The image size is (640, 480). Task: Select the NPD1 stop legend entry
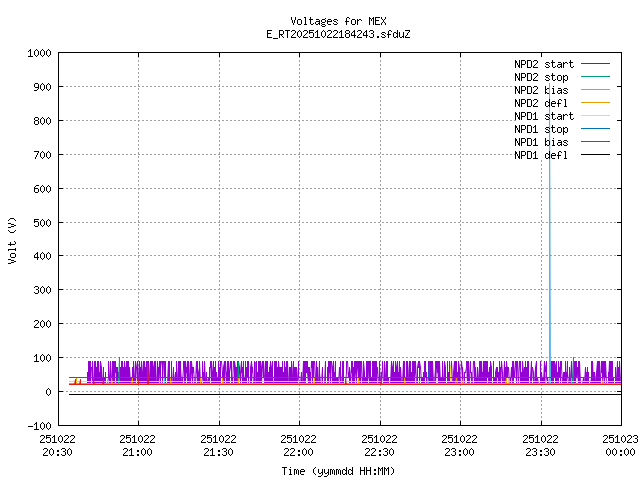coord(541,129)
